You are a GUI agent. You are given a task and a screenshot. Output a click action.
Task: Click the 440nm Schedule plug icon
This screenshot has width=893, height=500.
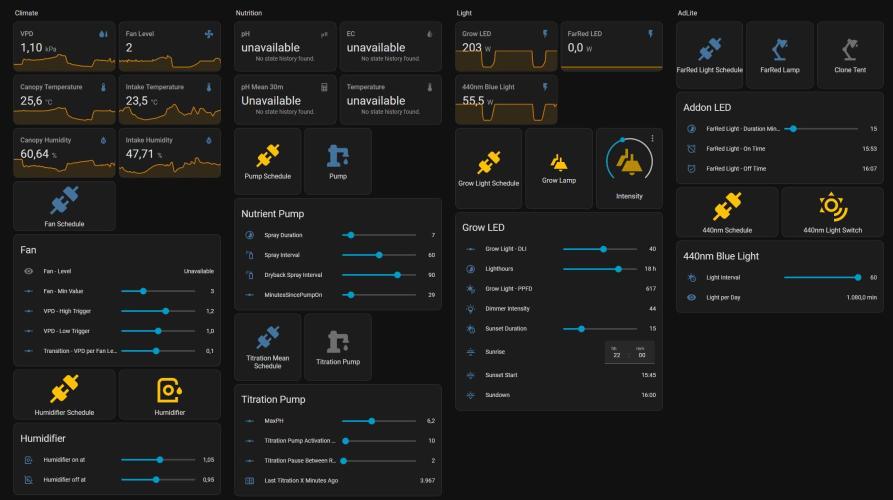(727, 206)
